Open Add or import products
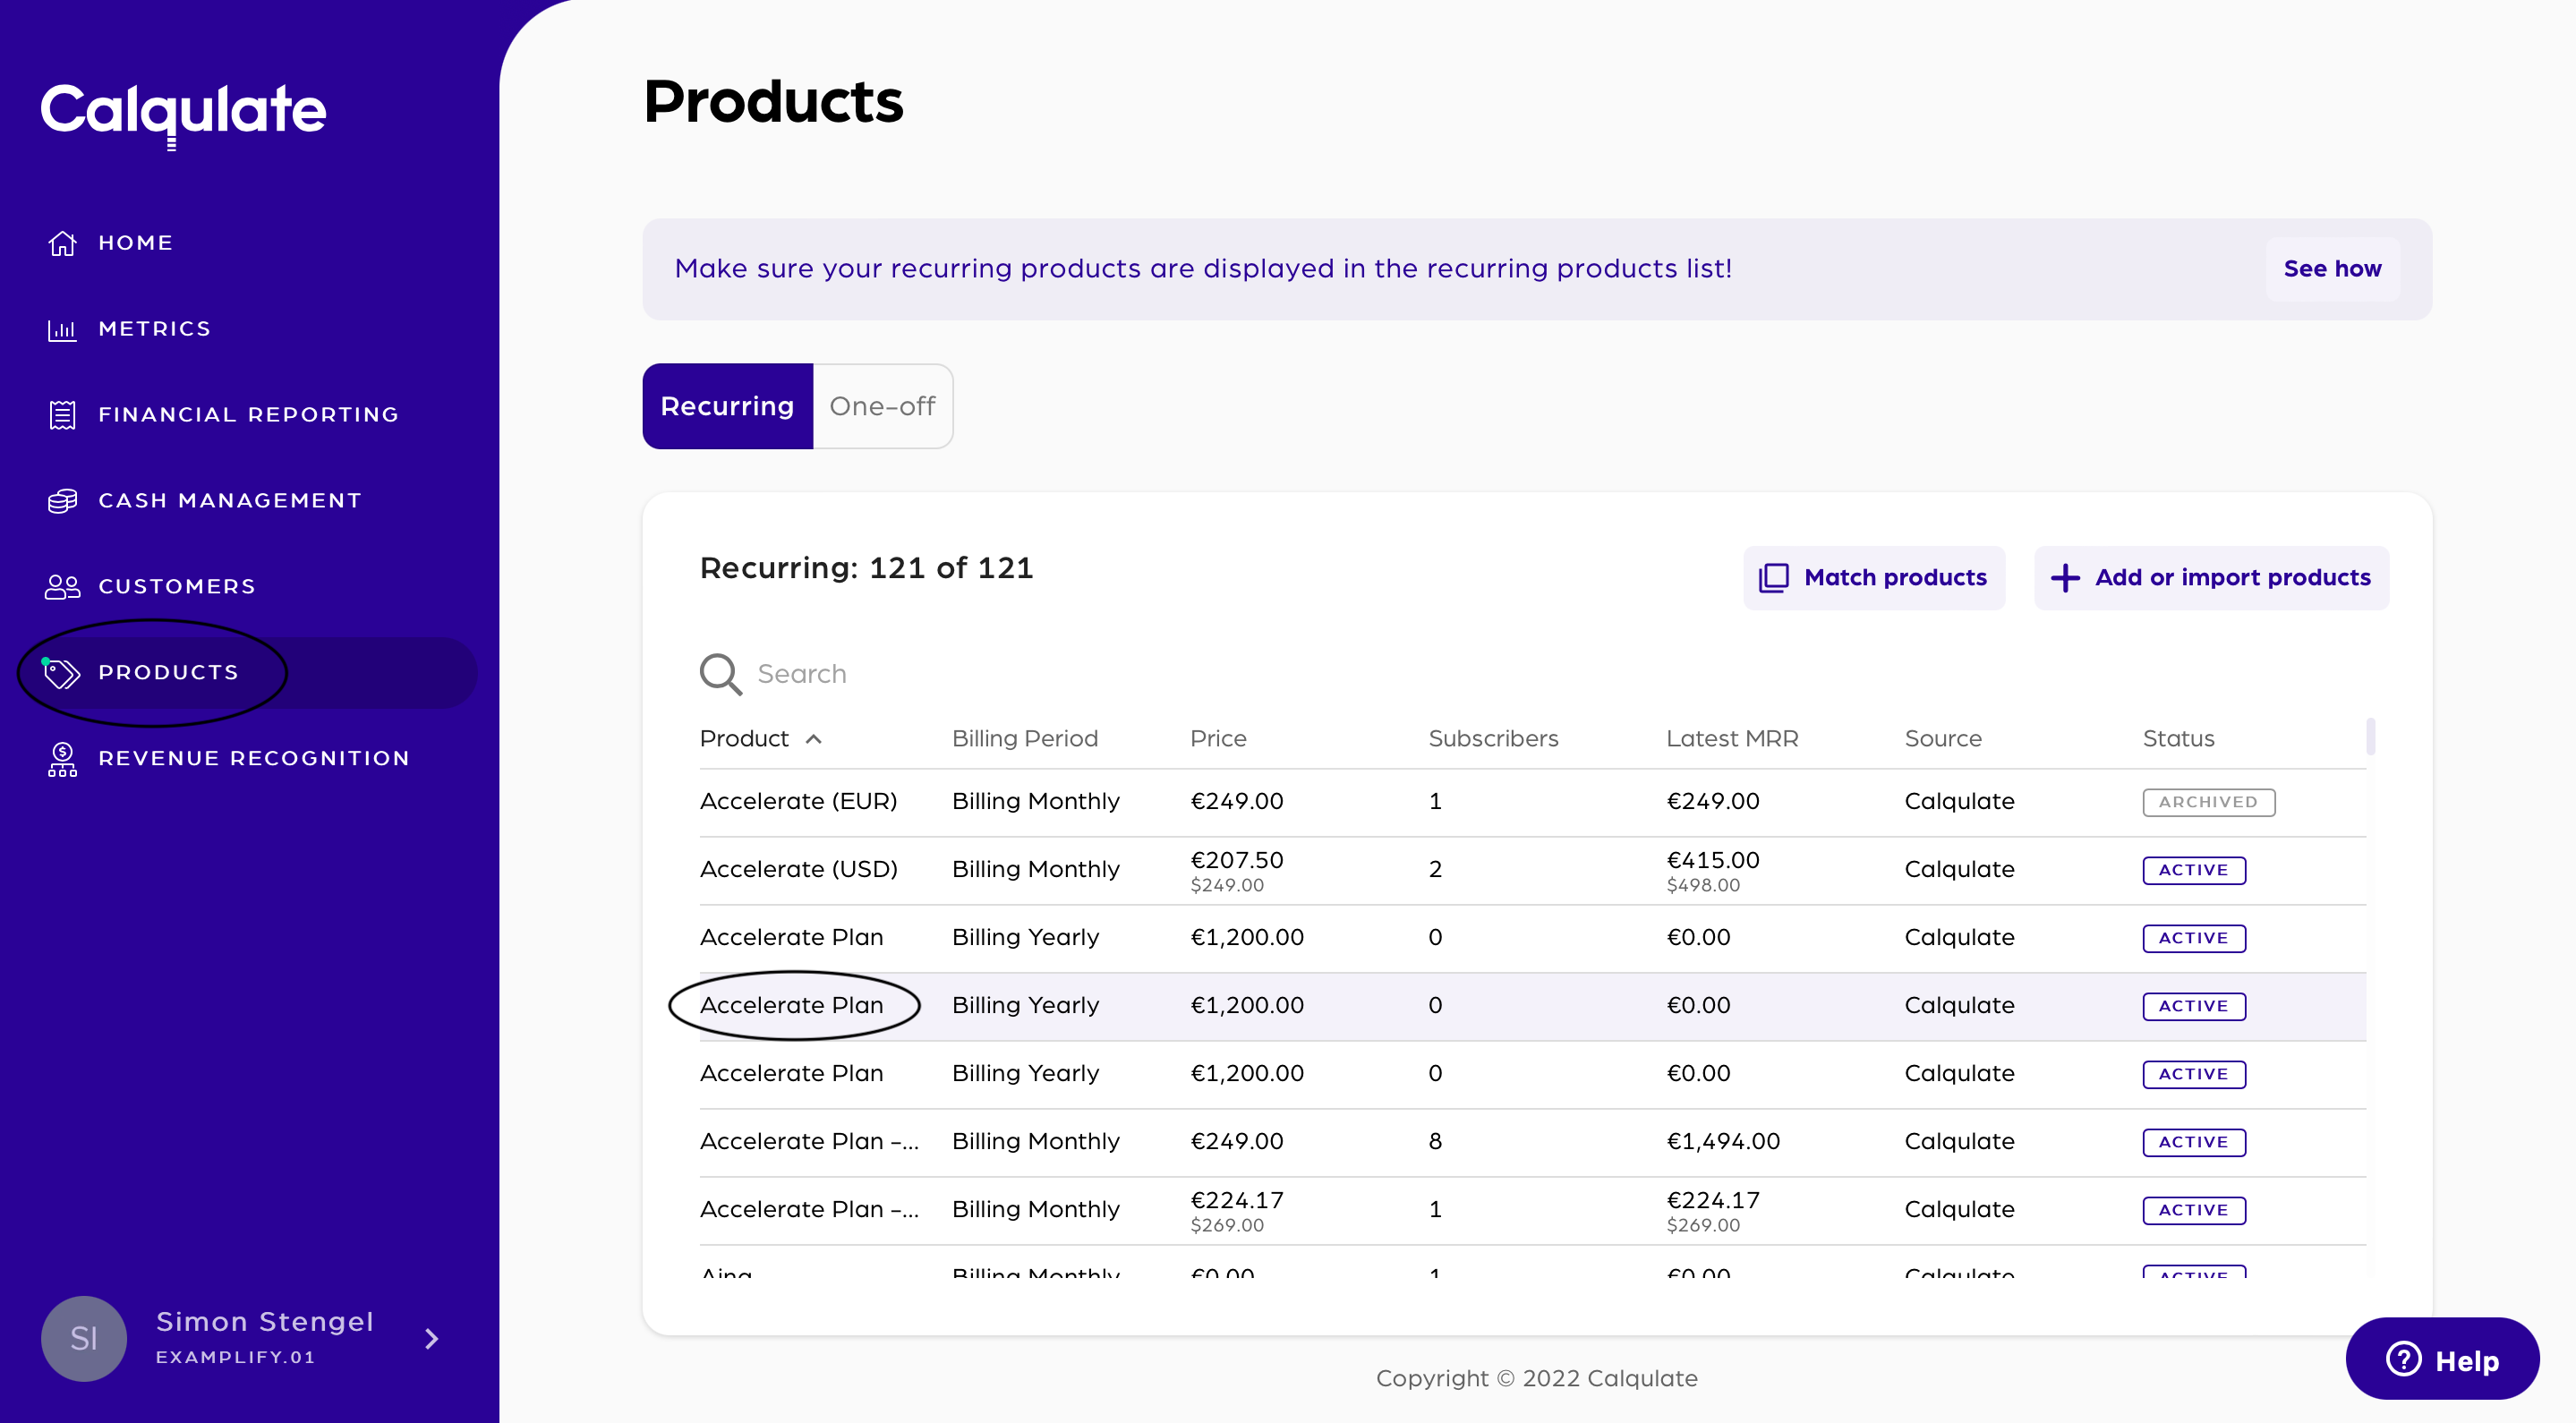 tap(2211, 578)
